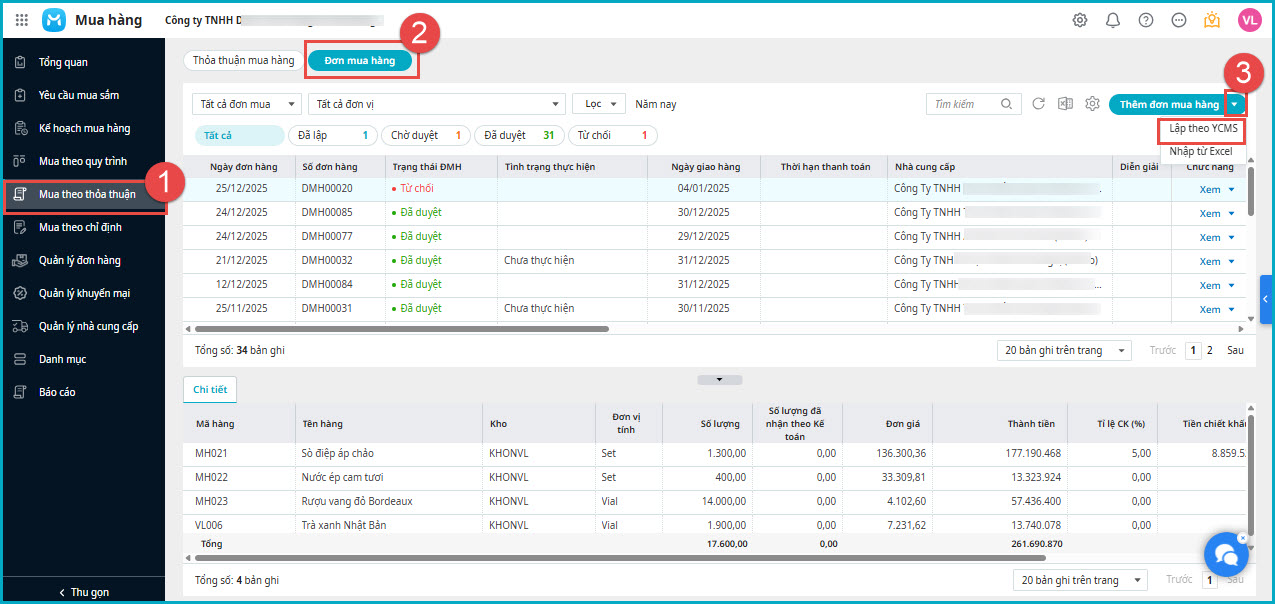Open the app launcher grid icon
The height and width of the screenshot is (604, 1275).
[x=22, y=20]
